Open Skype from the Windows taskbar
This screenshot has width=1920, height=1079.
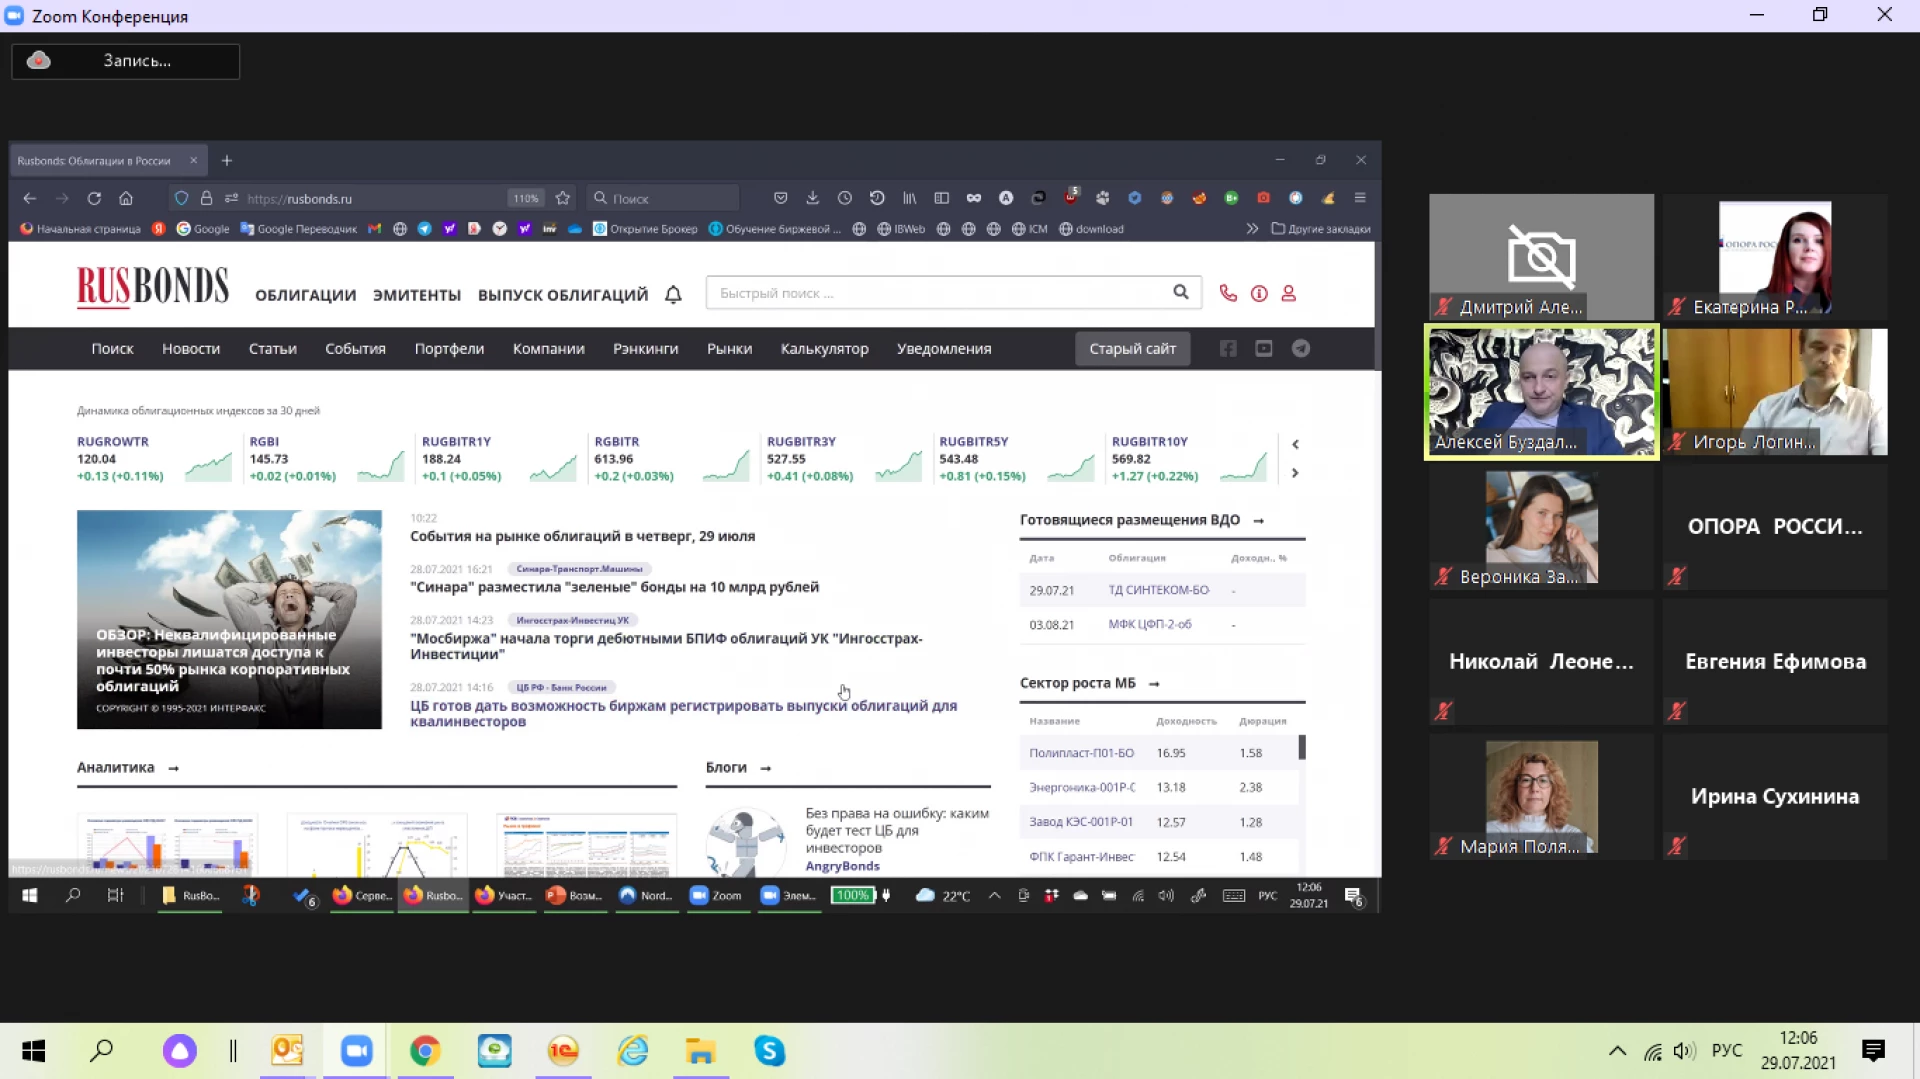click(769, 1051)
